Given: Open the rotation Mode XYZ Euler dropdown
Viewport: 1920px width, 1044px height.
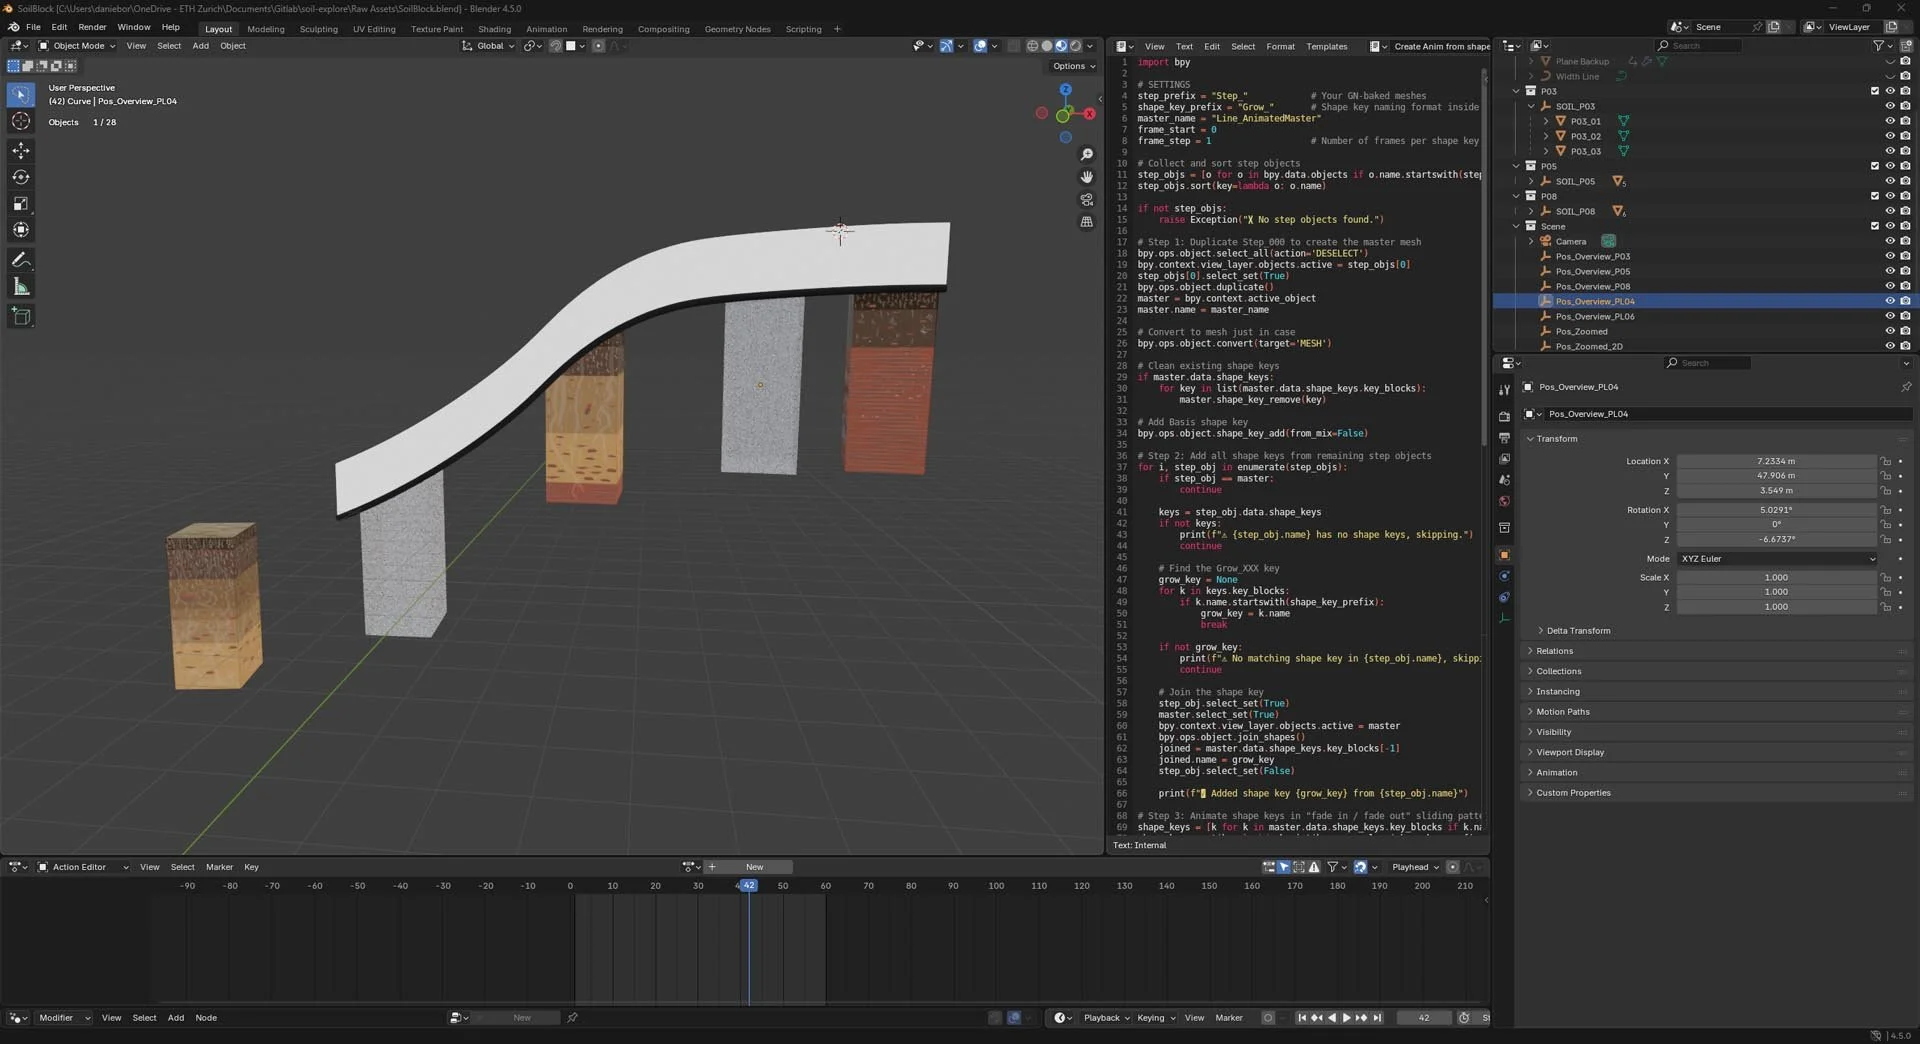Looking at the screenshot, I should point(1777,559).
